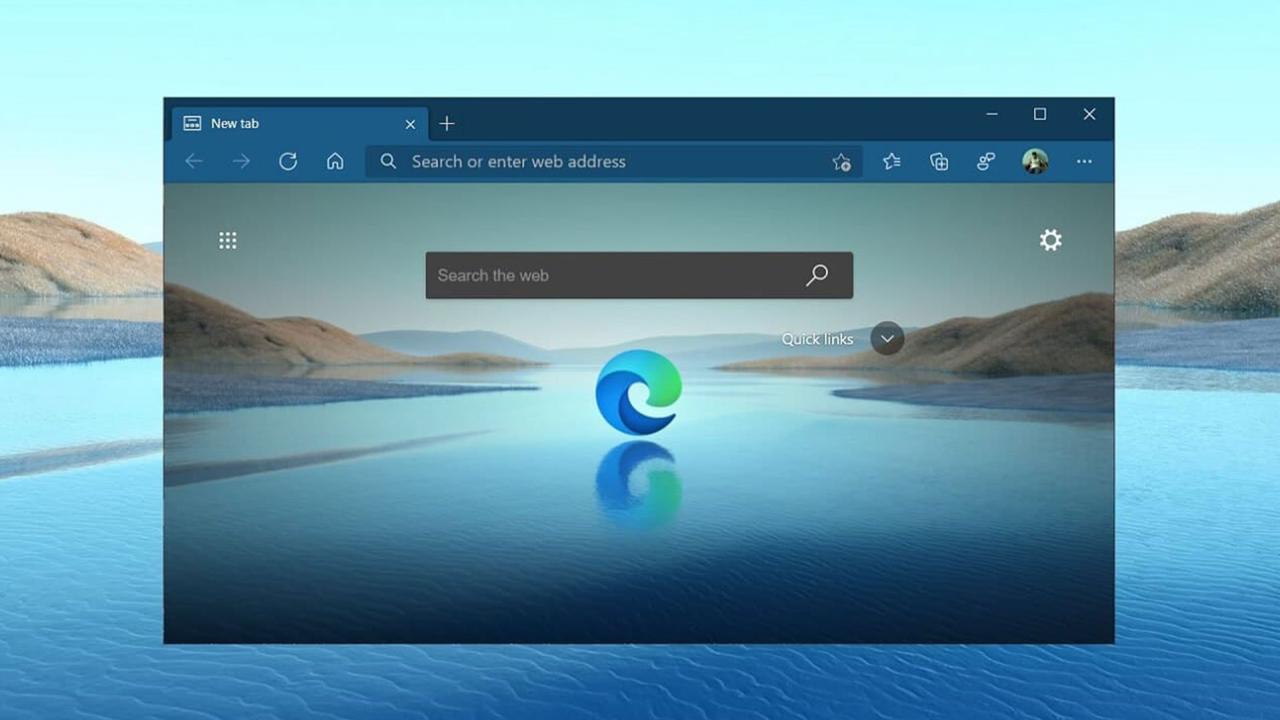Click the Quick links label
The image size is (1280, 720).
(817, 339)
